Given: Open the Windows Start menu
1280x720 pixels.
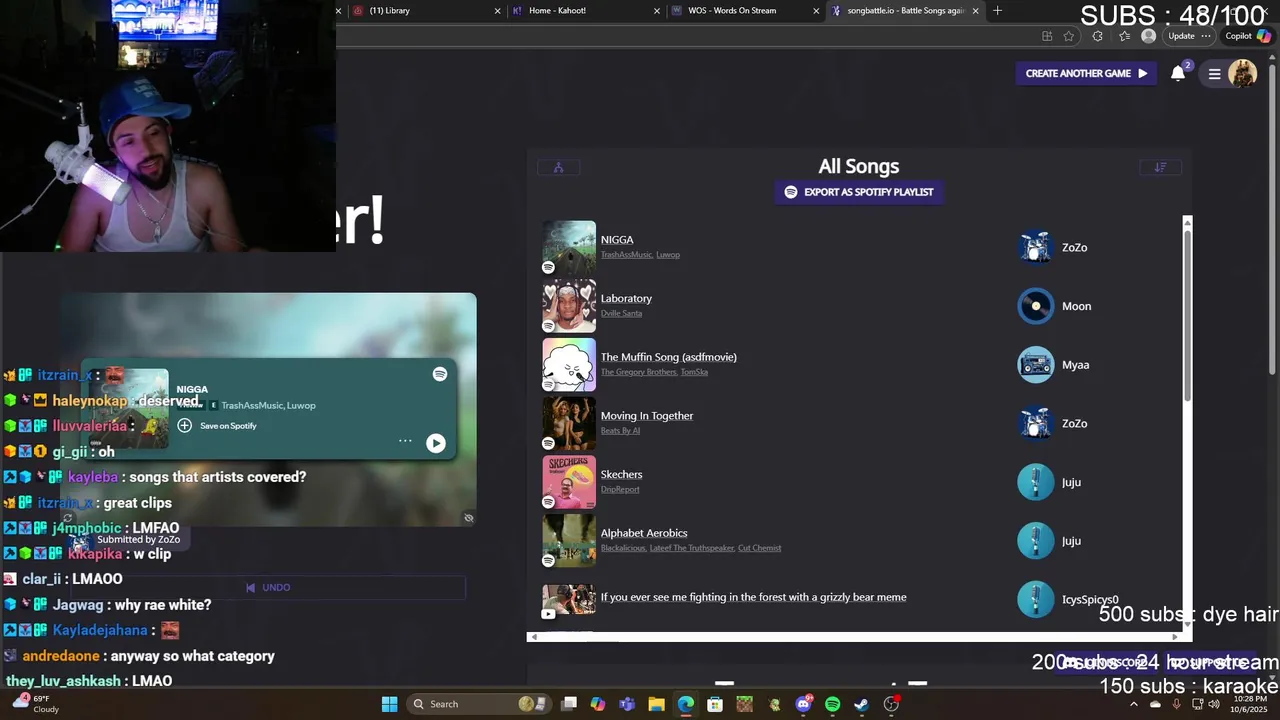Looking at the screenshot, I should [389, 704].
